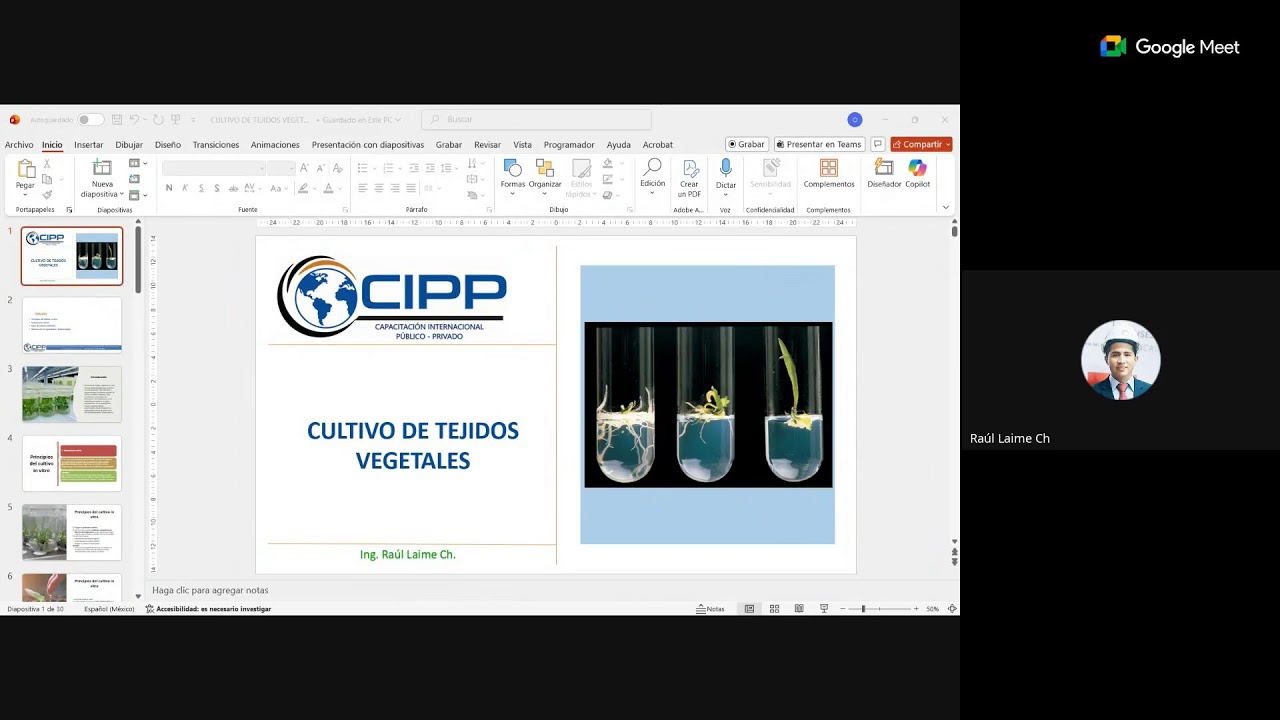Click the Organizar arrange icon
The height and width of the screenshot is (720, 1280).
pos(545,167)
